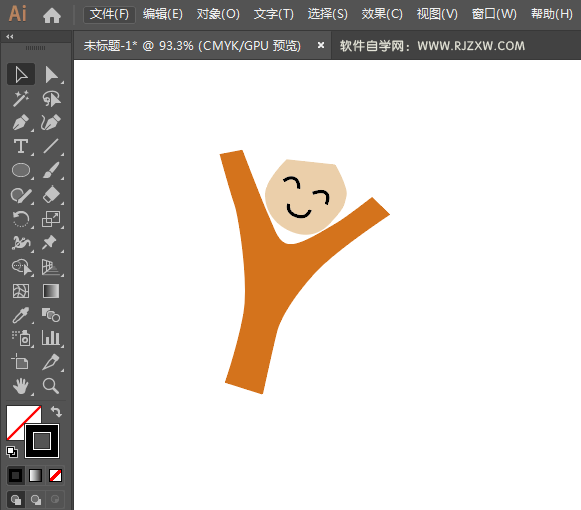The width and height of the screenshot is (581, 510).
Task: Pick the Eyedropper tool
Action: pyautogui.click(x=21, y=315)
